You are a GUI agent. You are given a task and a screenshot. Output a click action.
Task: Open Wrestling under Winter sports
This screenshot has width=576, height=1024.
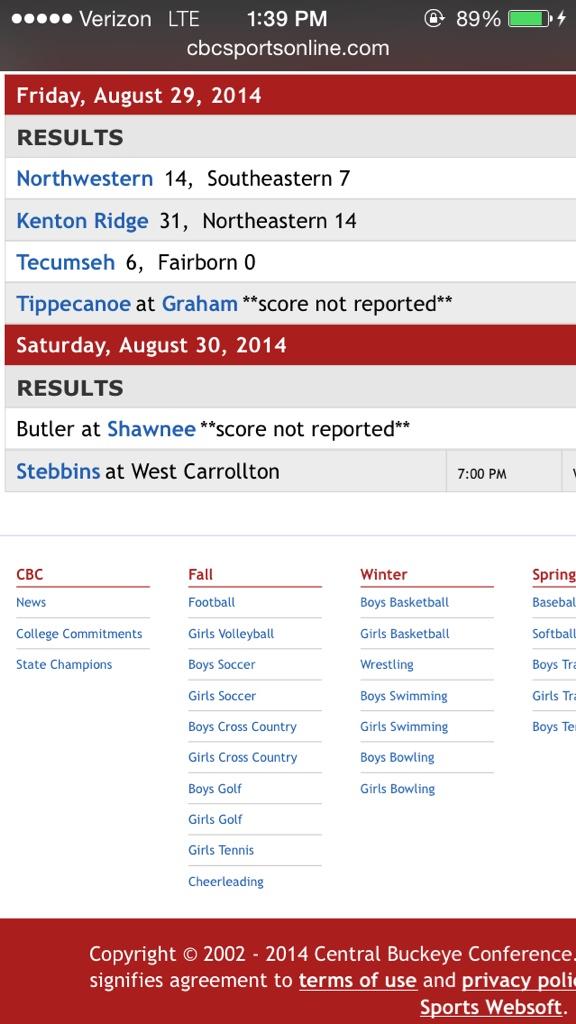[x=387, y=665]
